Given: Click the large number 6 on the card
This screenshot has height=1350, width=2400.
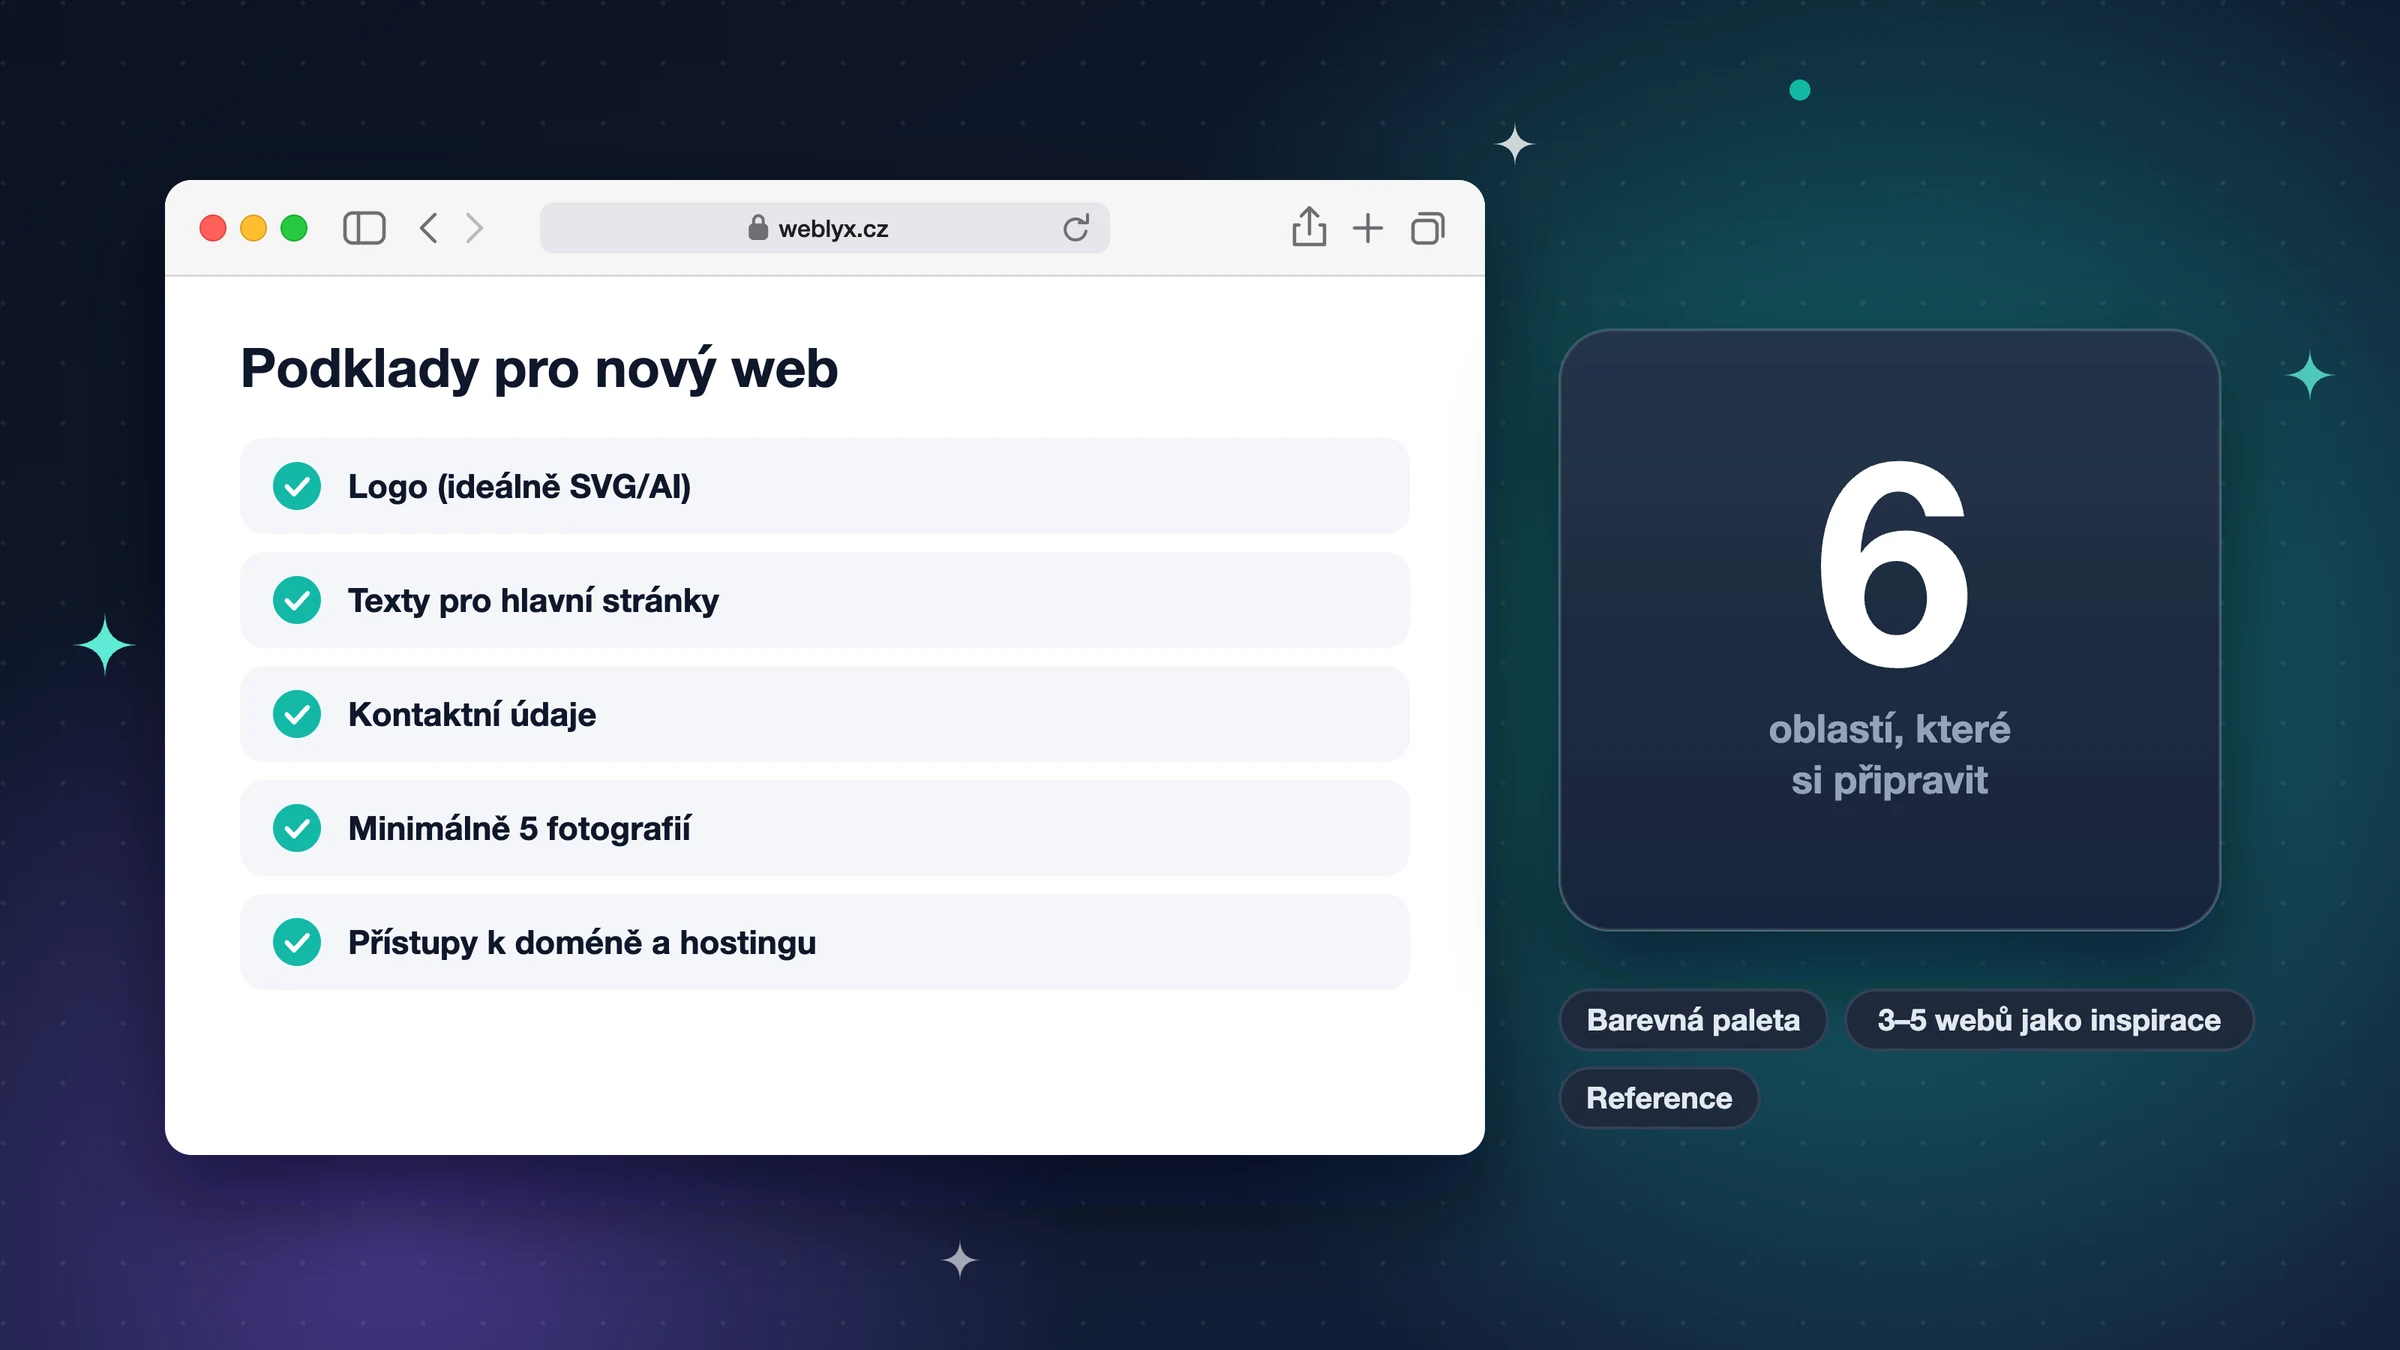Looking at the screenshot, I should 1892,565.
